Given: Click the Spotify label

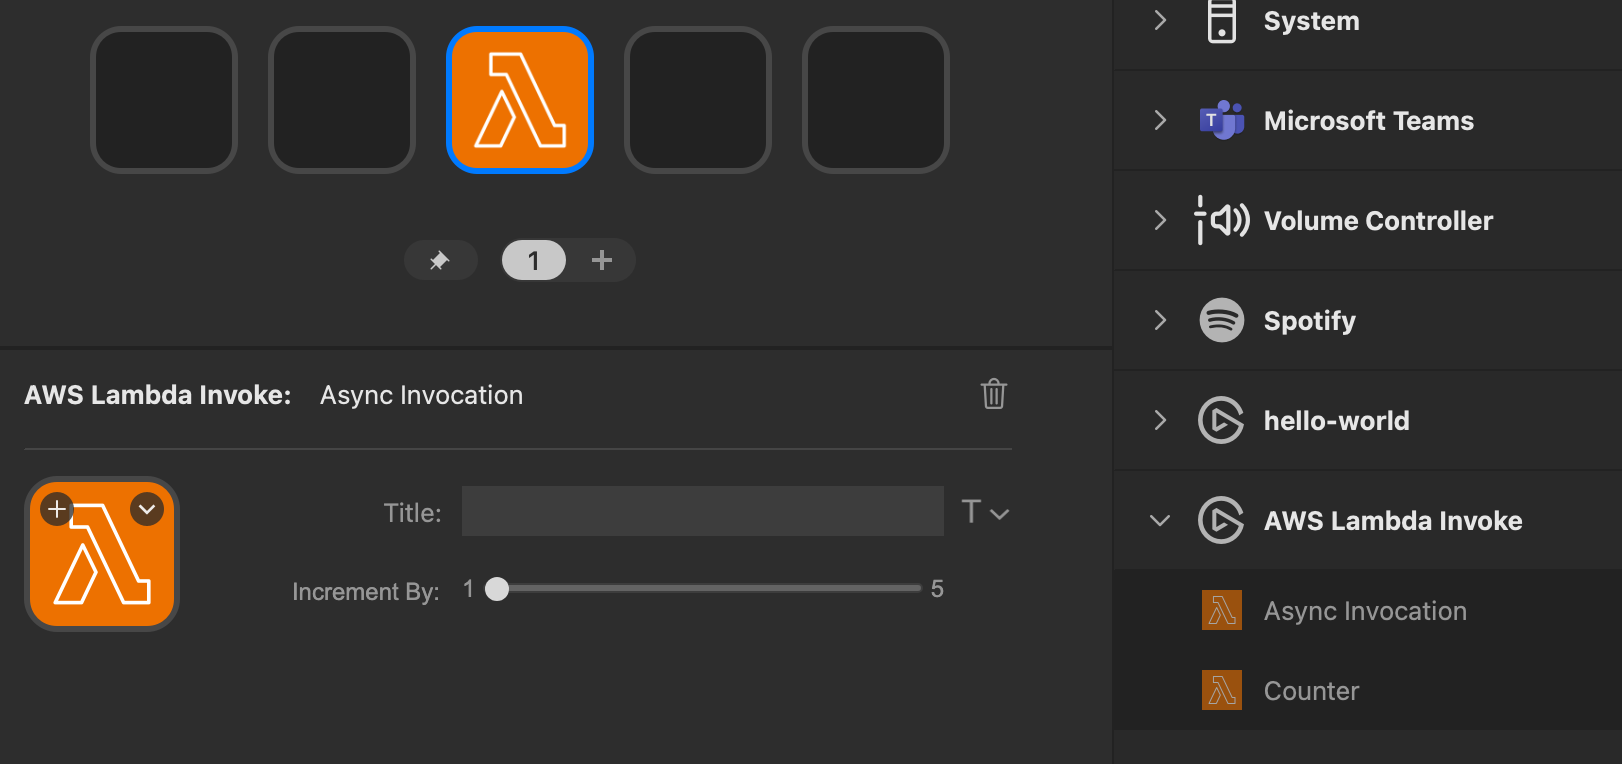Looking at the screenshot, I should point(1310,321).
